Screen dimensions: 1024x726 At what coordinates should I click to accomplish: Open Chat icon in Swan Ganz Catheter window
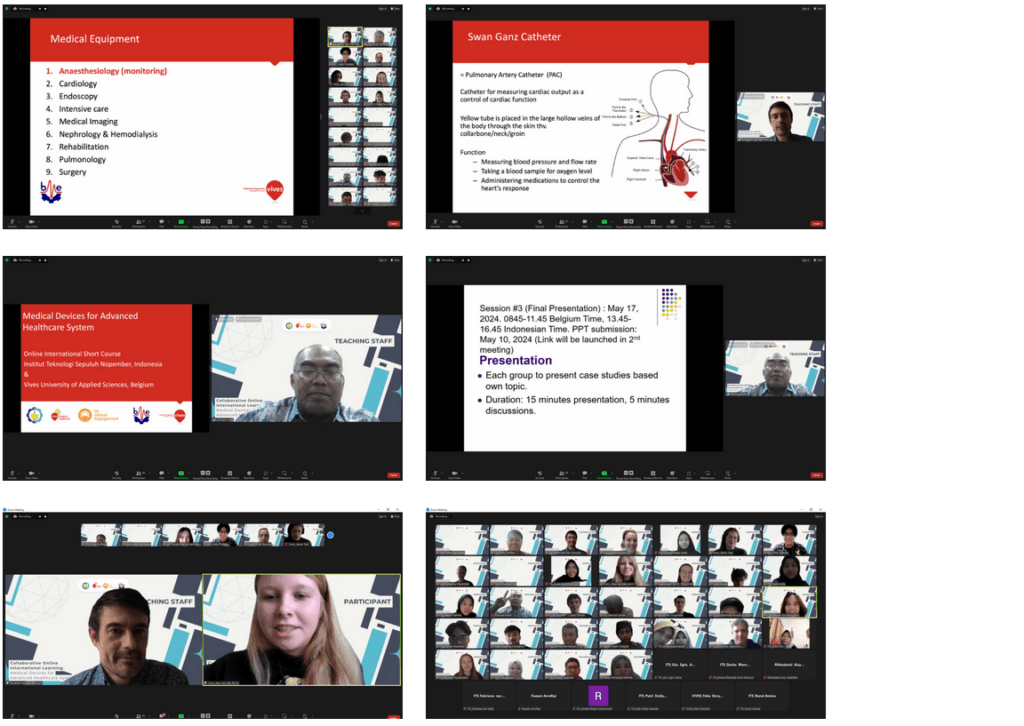pos(585,223)
